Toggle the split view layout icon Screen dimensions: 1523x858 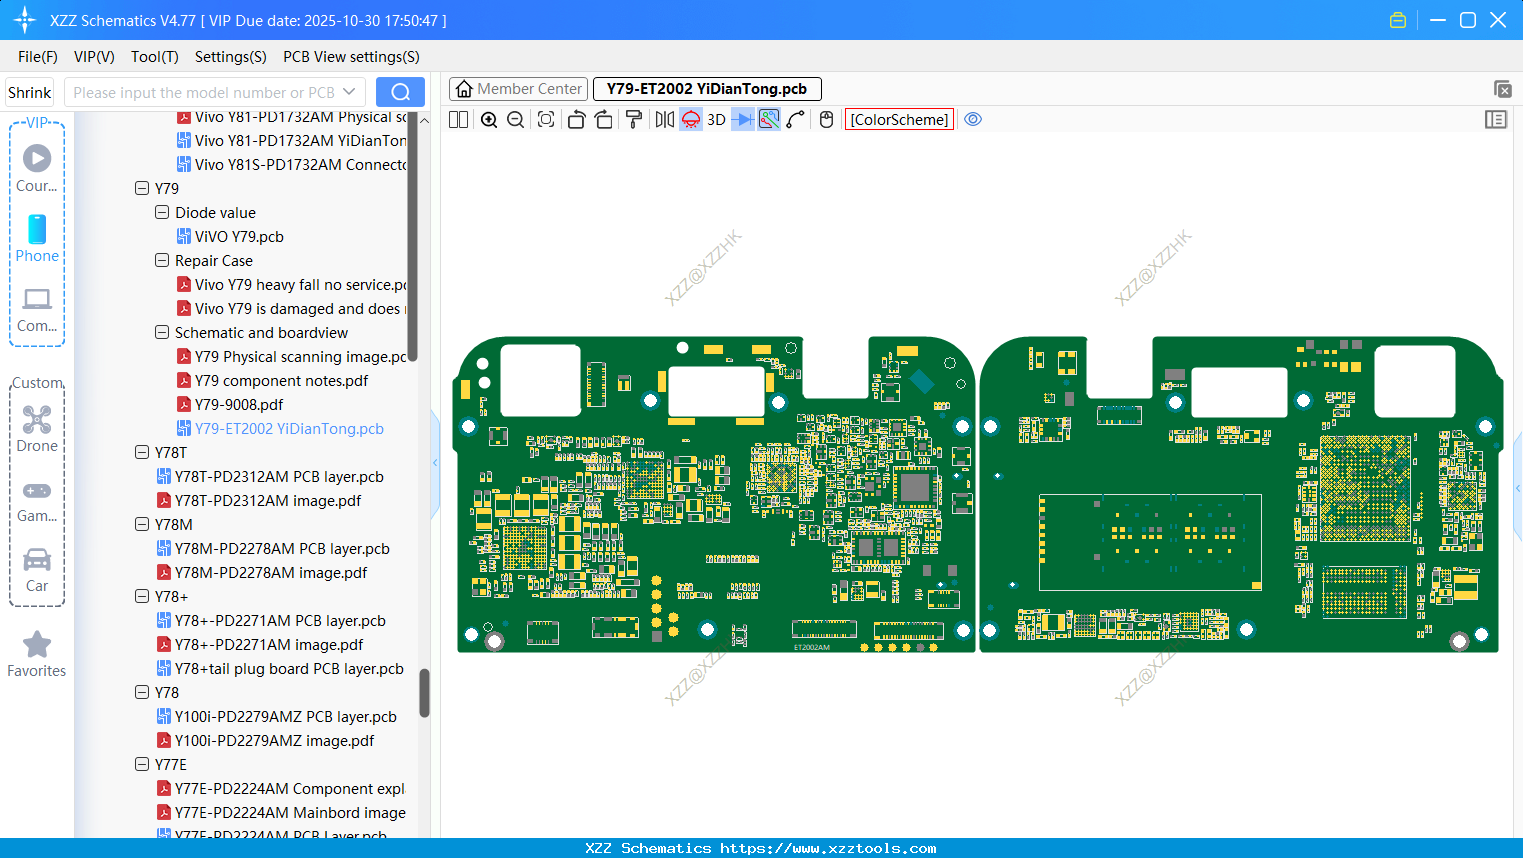click(459, 120)
